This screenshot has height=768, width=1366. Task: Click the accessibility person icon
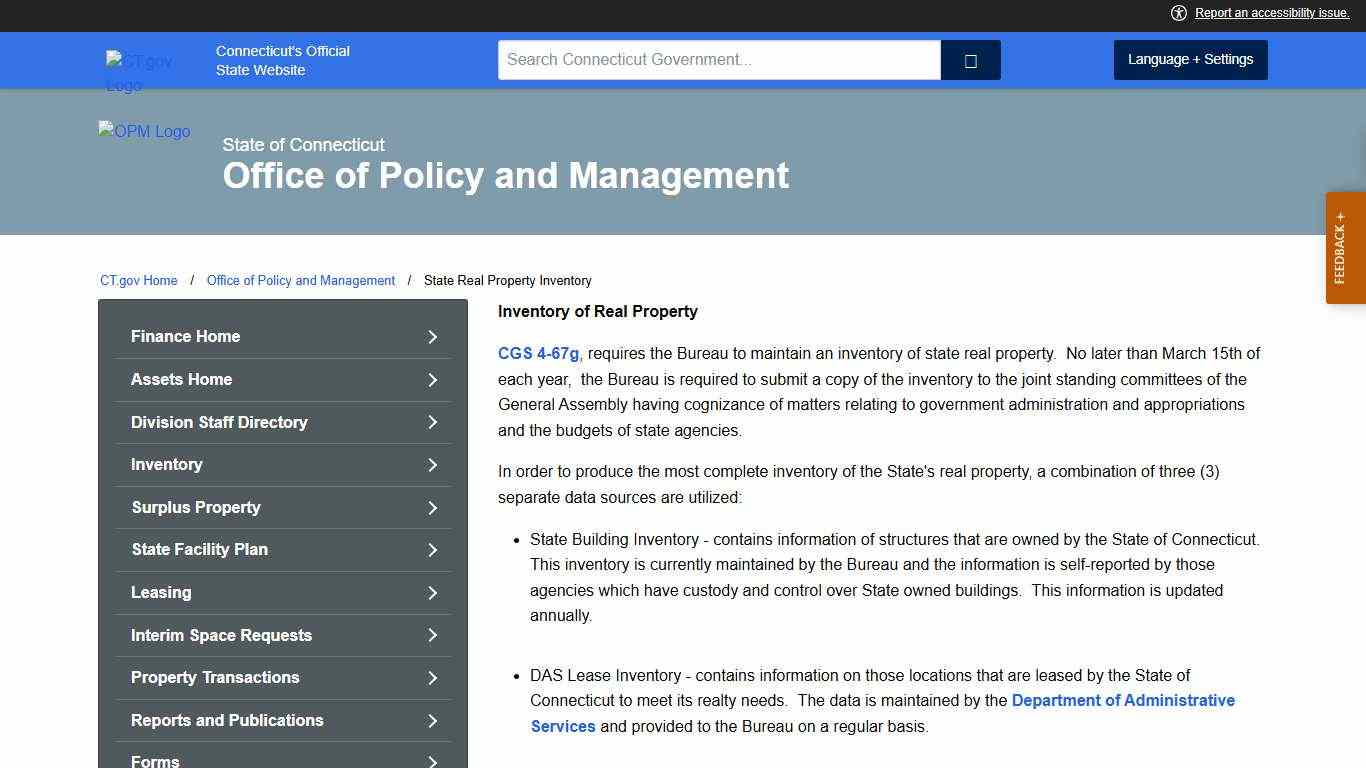click(x=1178, y=13)
